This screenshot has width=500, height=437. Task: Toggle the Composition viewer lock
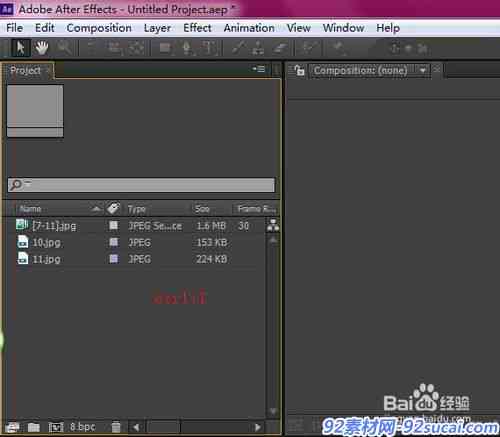pos(299,70)
